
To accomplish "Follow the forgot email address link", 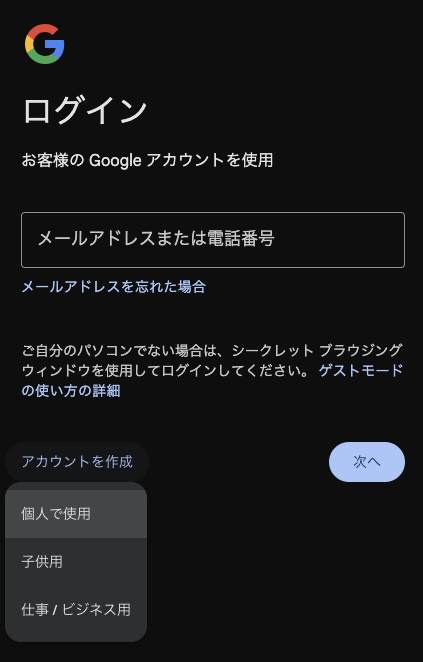I will [x=114, y=287].
